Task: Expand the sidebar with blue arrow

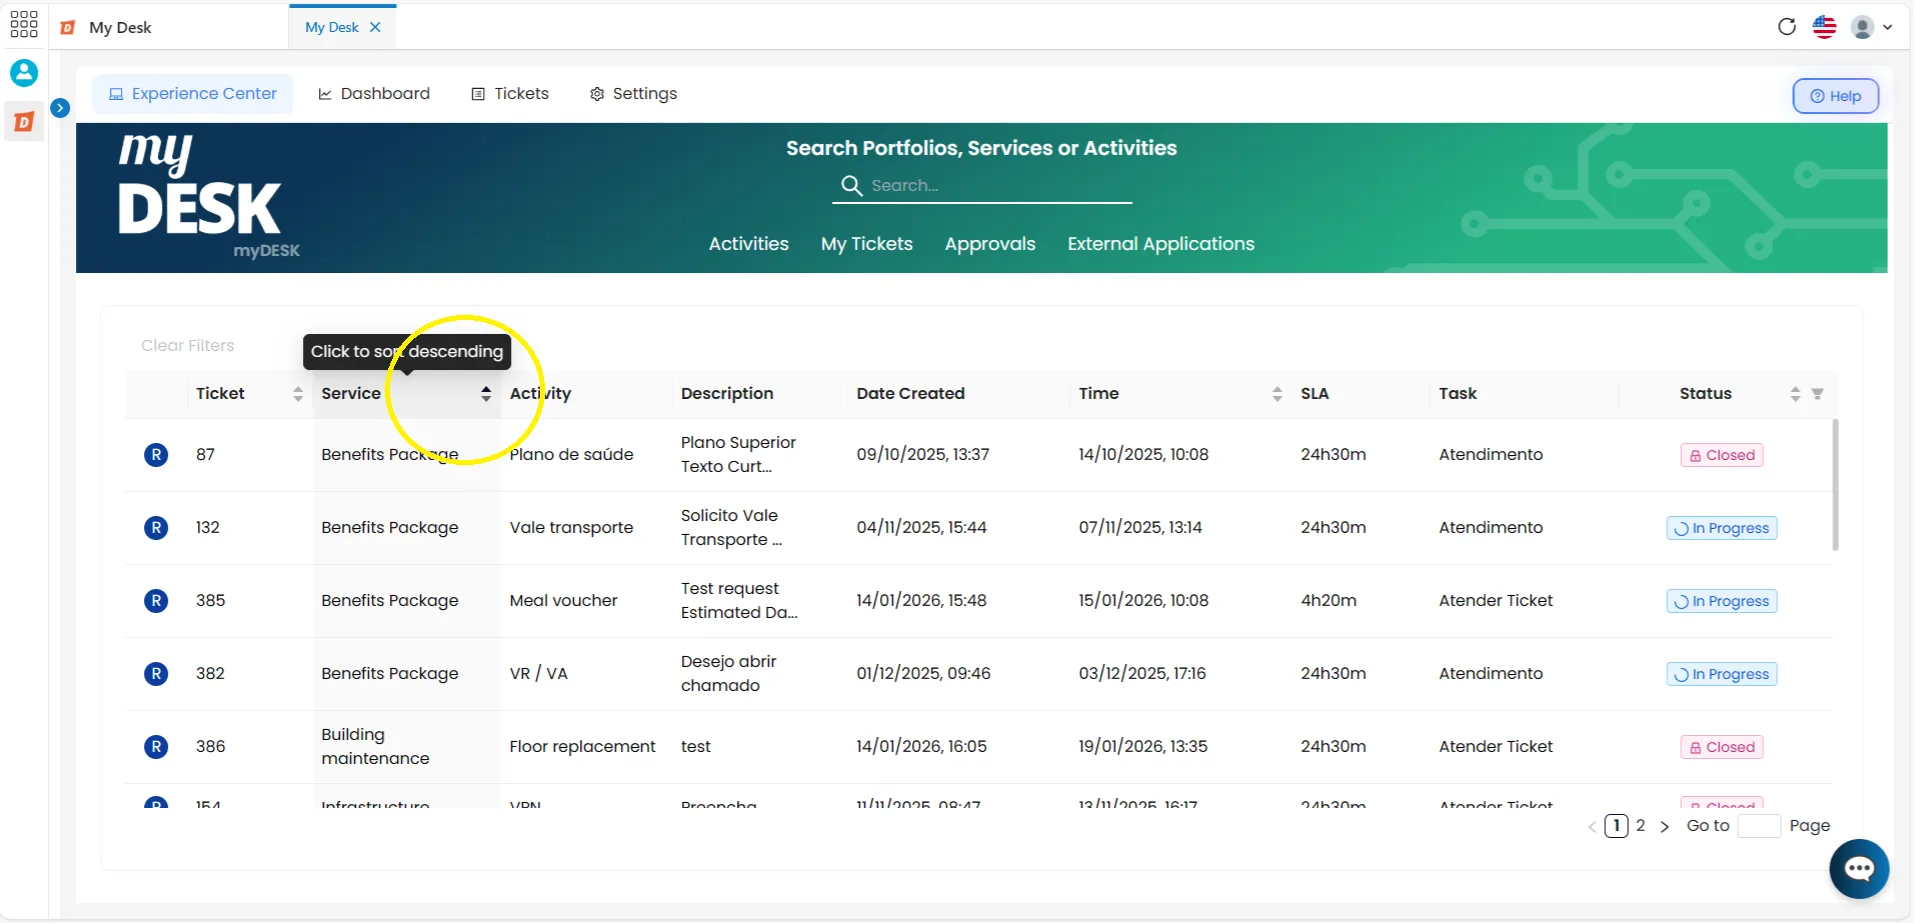Action: pyautogui.click(x=60, y=108)
